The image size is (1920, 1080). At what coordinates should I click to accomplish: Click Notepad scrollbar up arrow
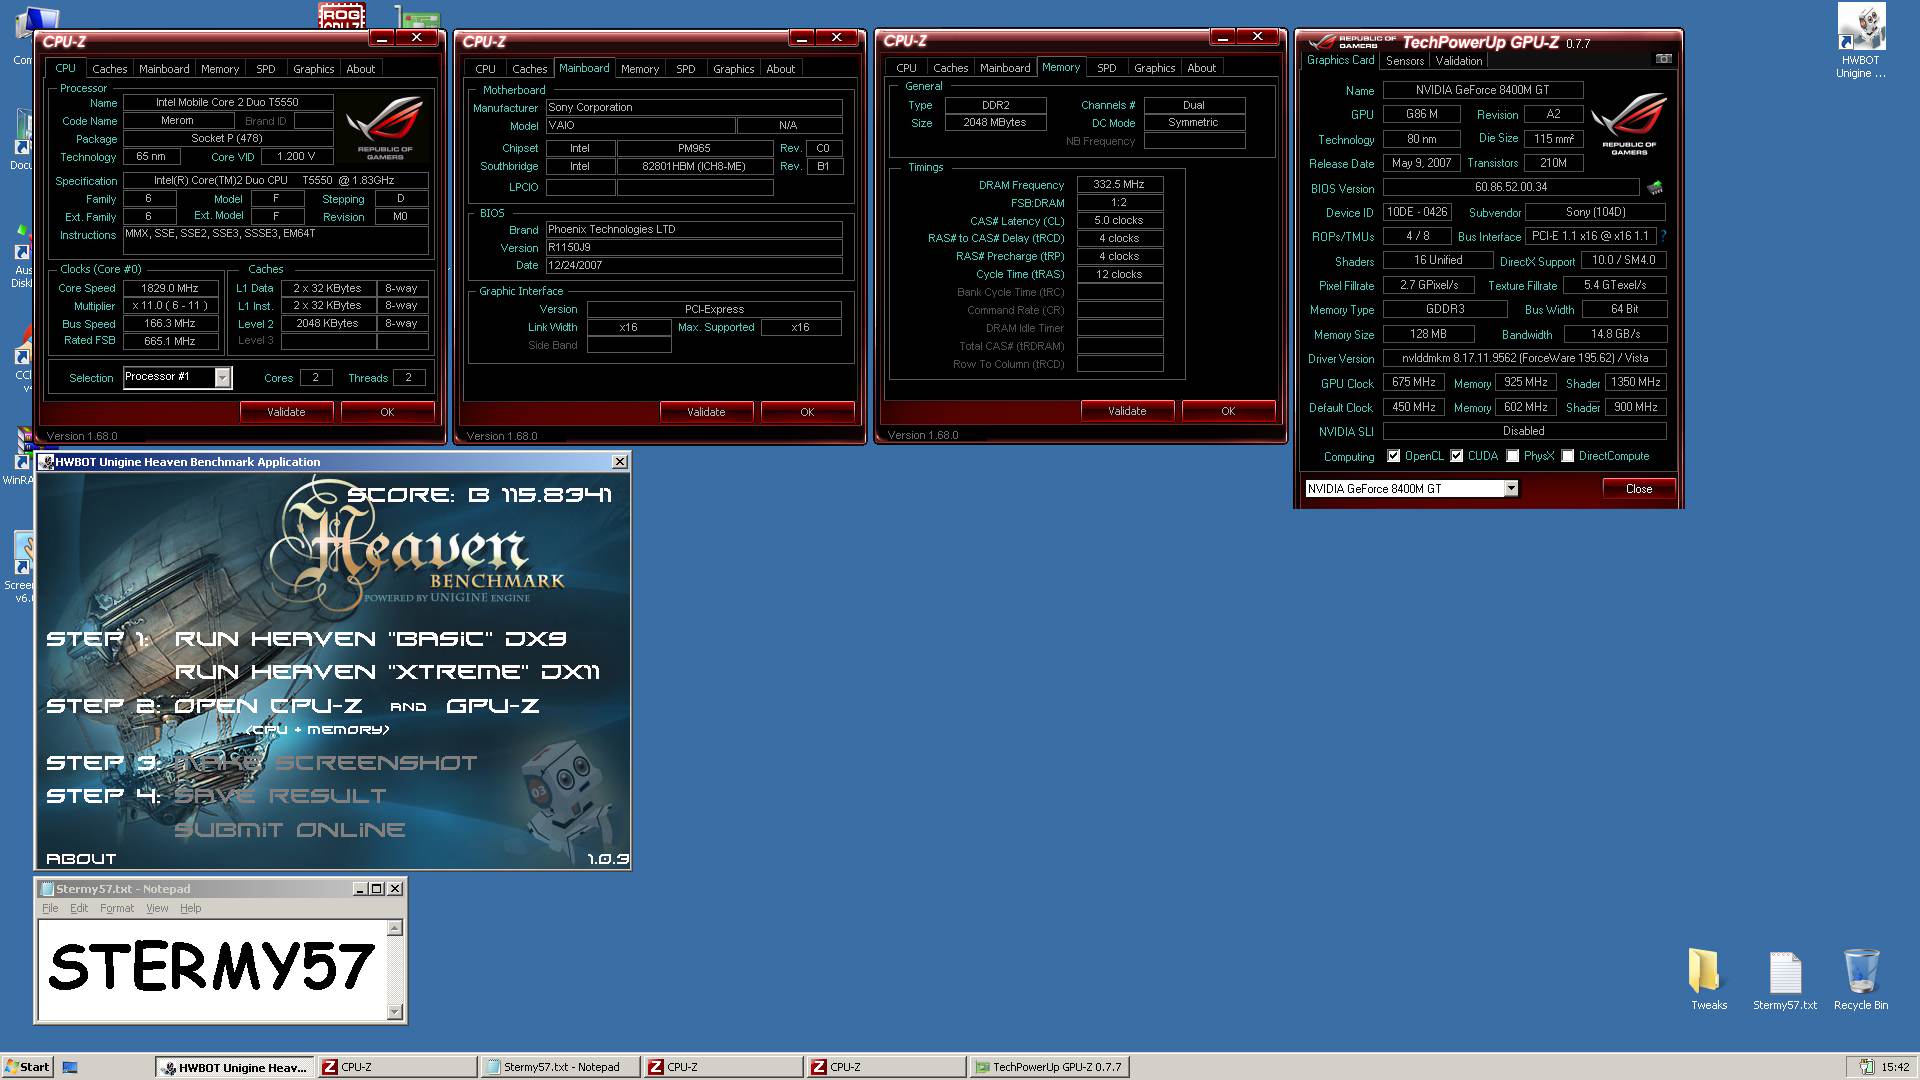[x=394, y=928]
